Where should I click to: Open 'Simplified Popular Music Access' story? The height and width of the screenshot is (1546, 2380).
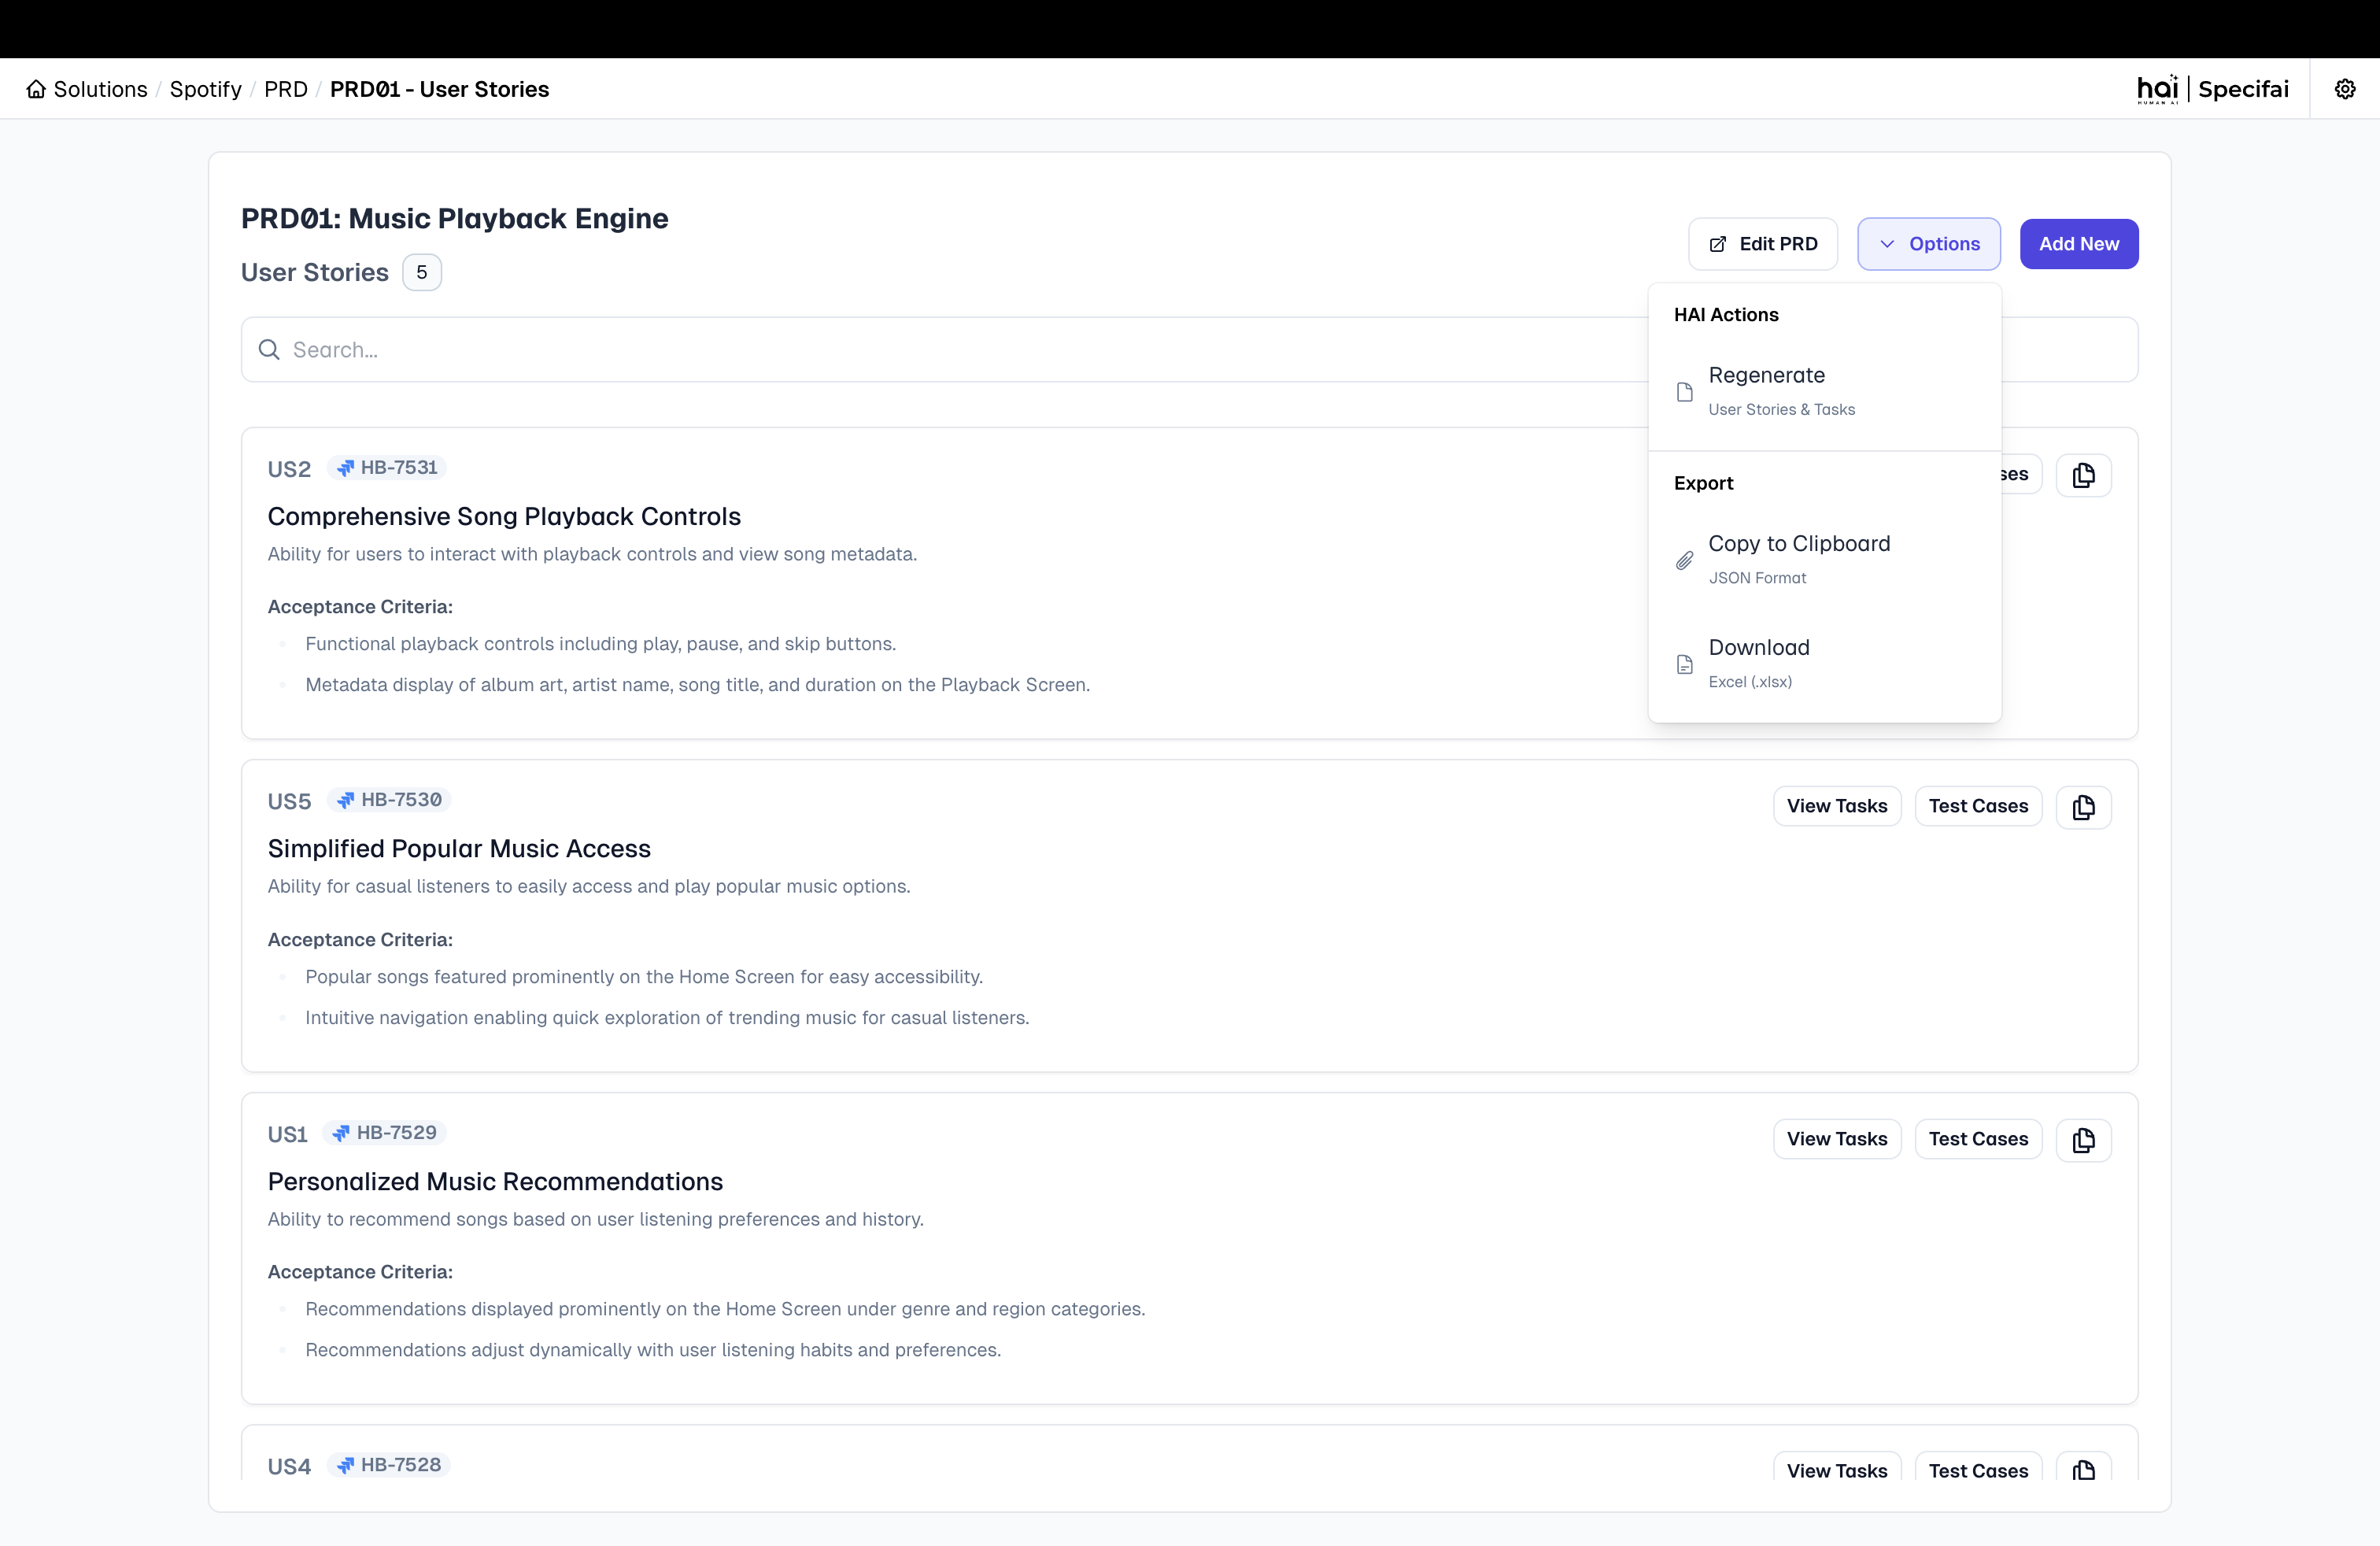click(x=459, y=848)
